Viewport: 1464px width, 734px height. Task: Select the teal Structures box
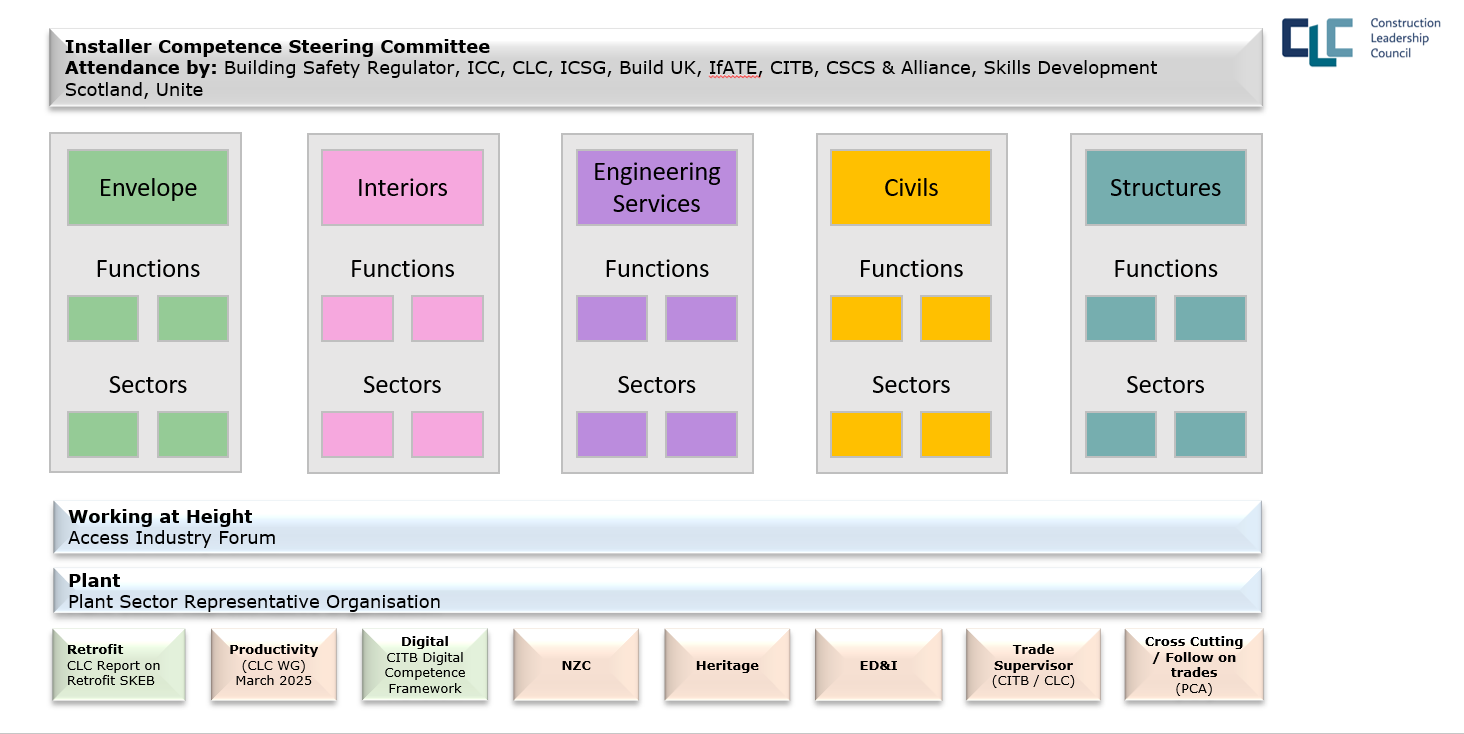coord(1166,187)
